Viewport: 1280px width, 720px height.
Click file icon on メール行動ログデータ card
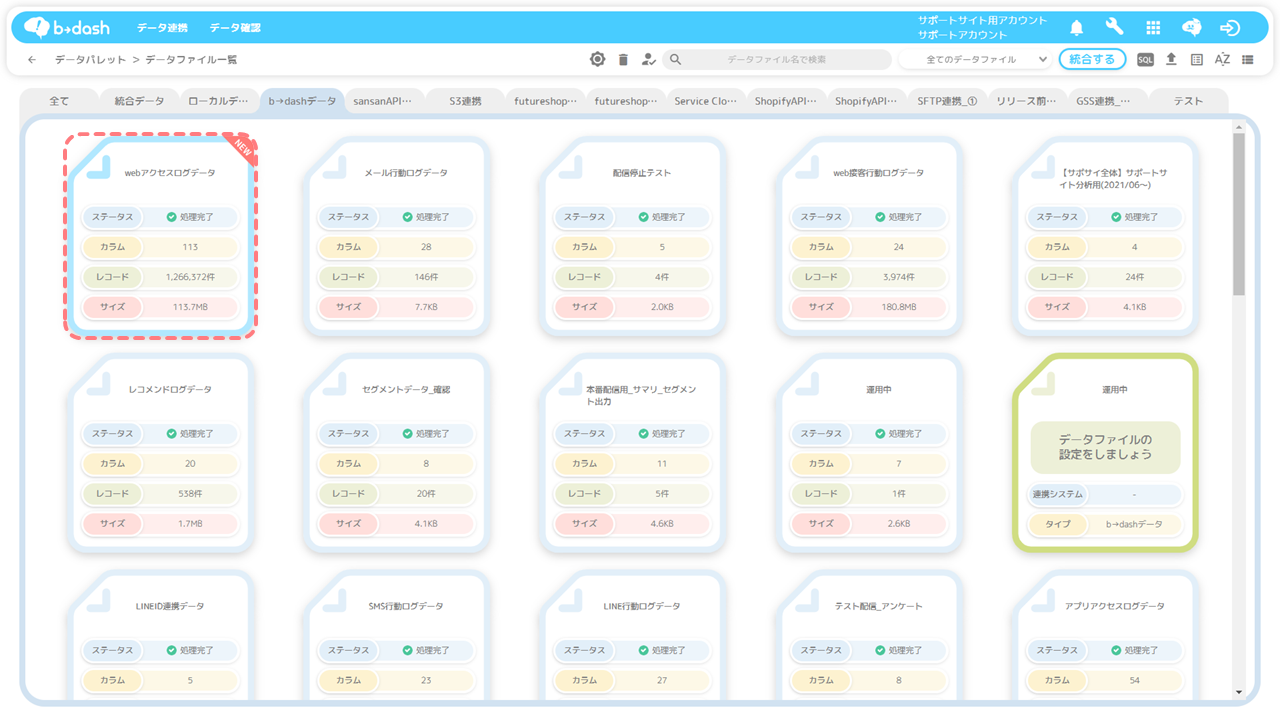pos(335,166)
